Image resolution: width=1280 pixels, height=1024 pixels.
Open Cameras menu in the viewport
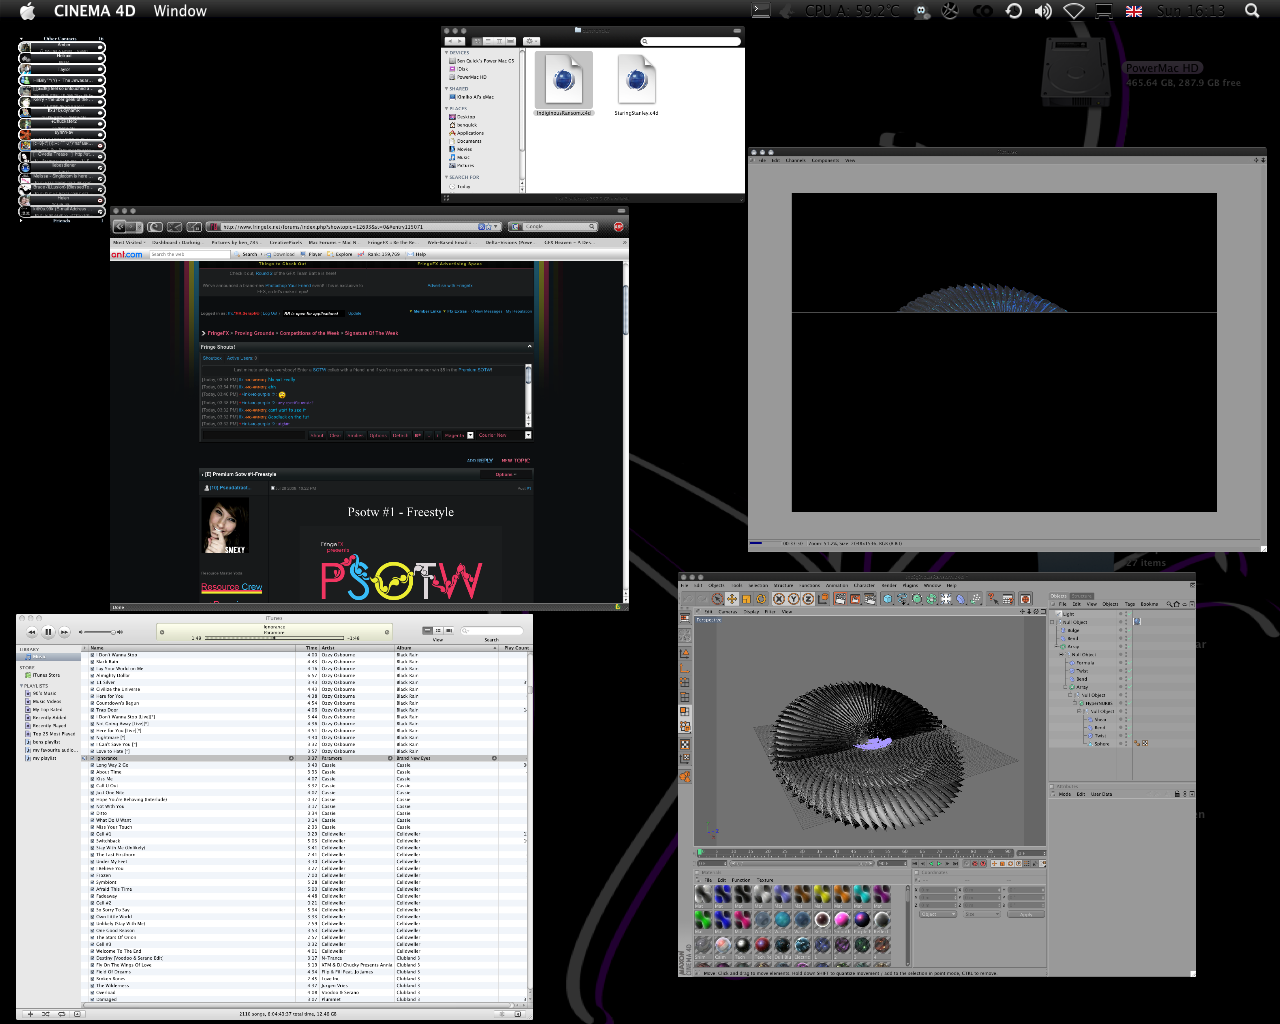[x=728, y=611]
